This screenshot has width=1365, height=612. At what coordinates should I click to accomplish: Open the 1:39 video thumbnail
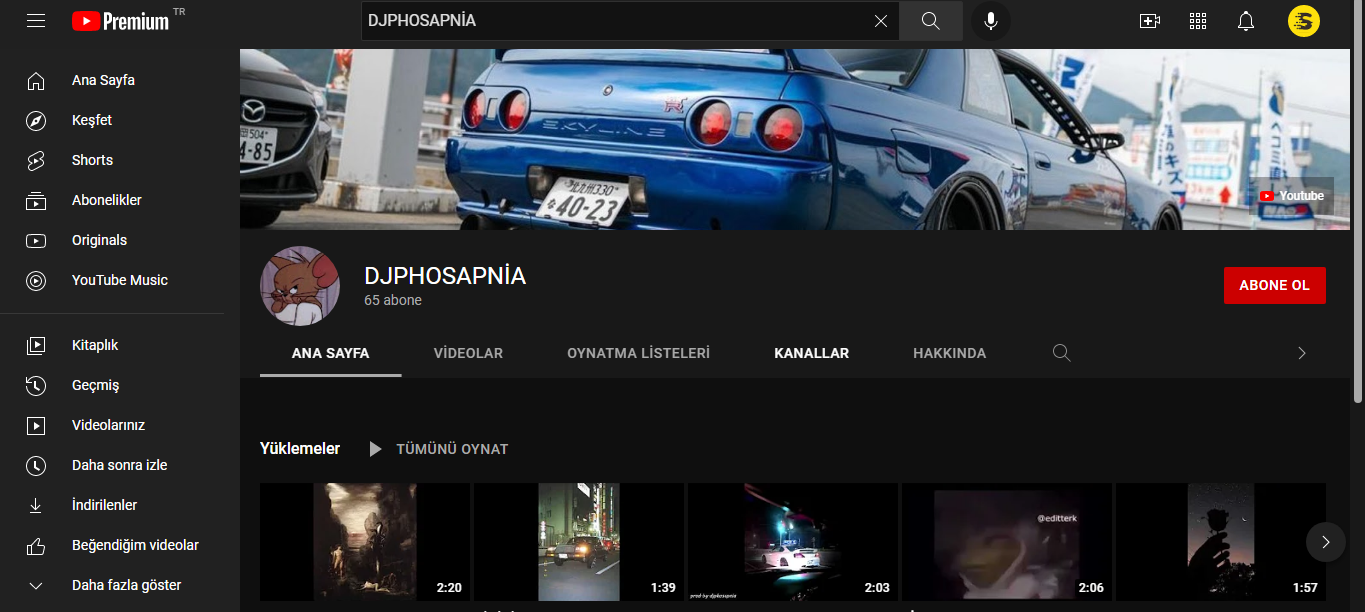(579, 542)
